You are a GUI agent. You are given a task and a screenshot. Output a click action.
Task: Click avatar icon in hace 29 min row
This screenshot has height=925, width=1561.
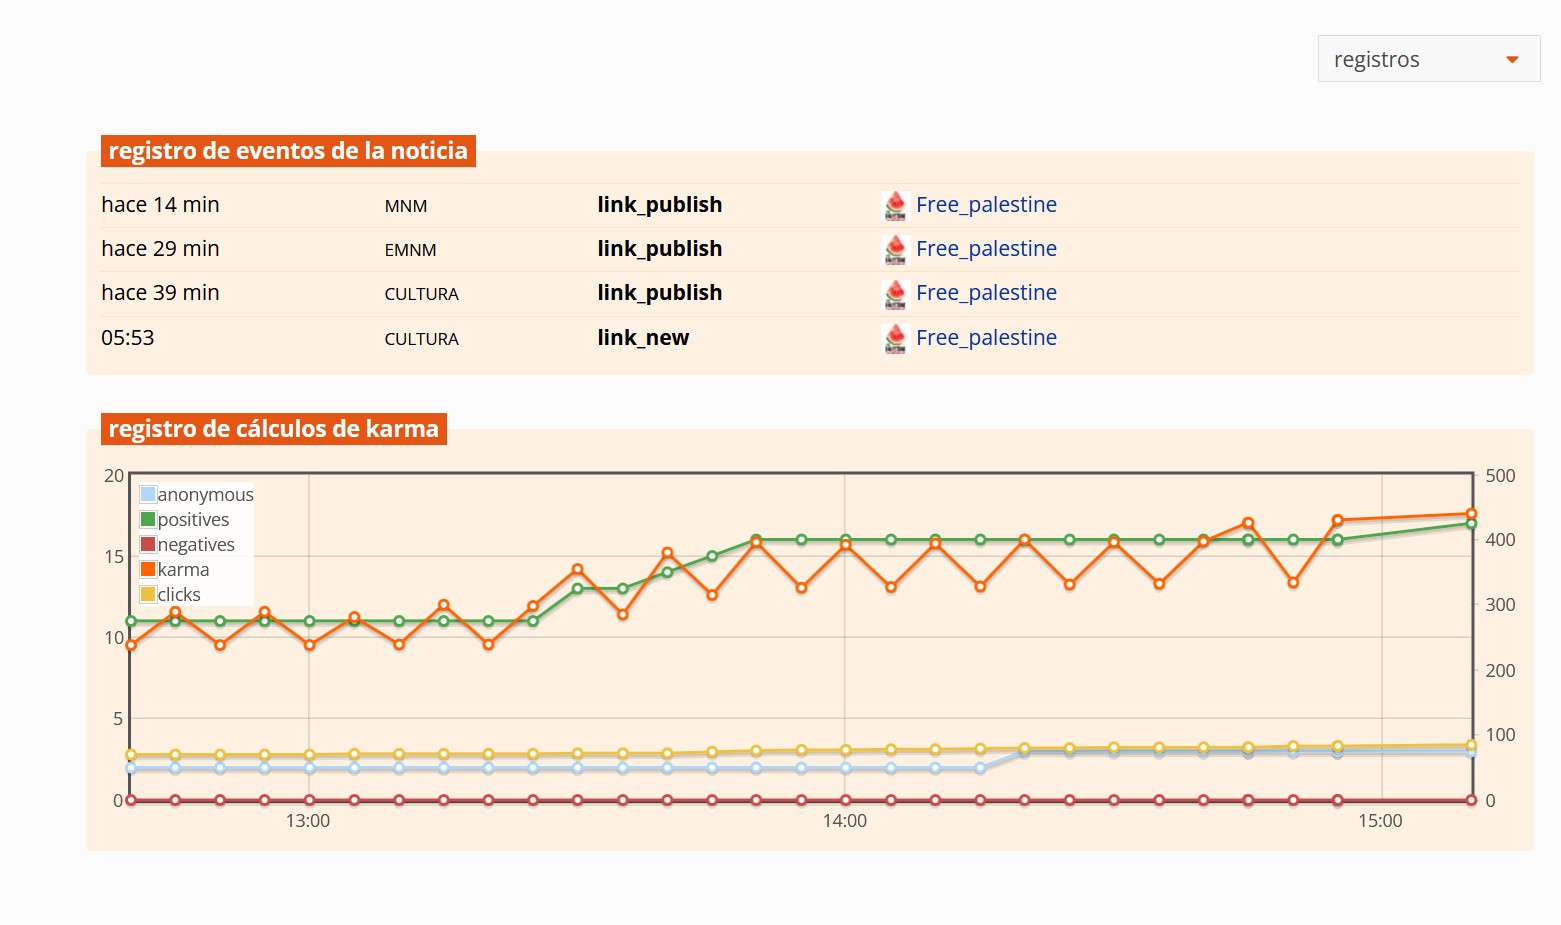[x=895, y=250]
